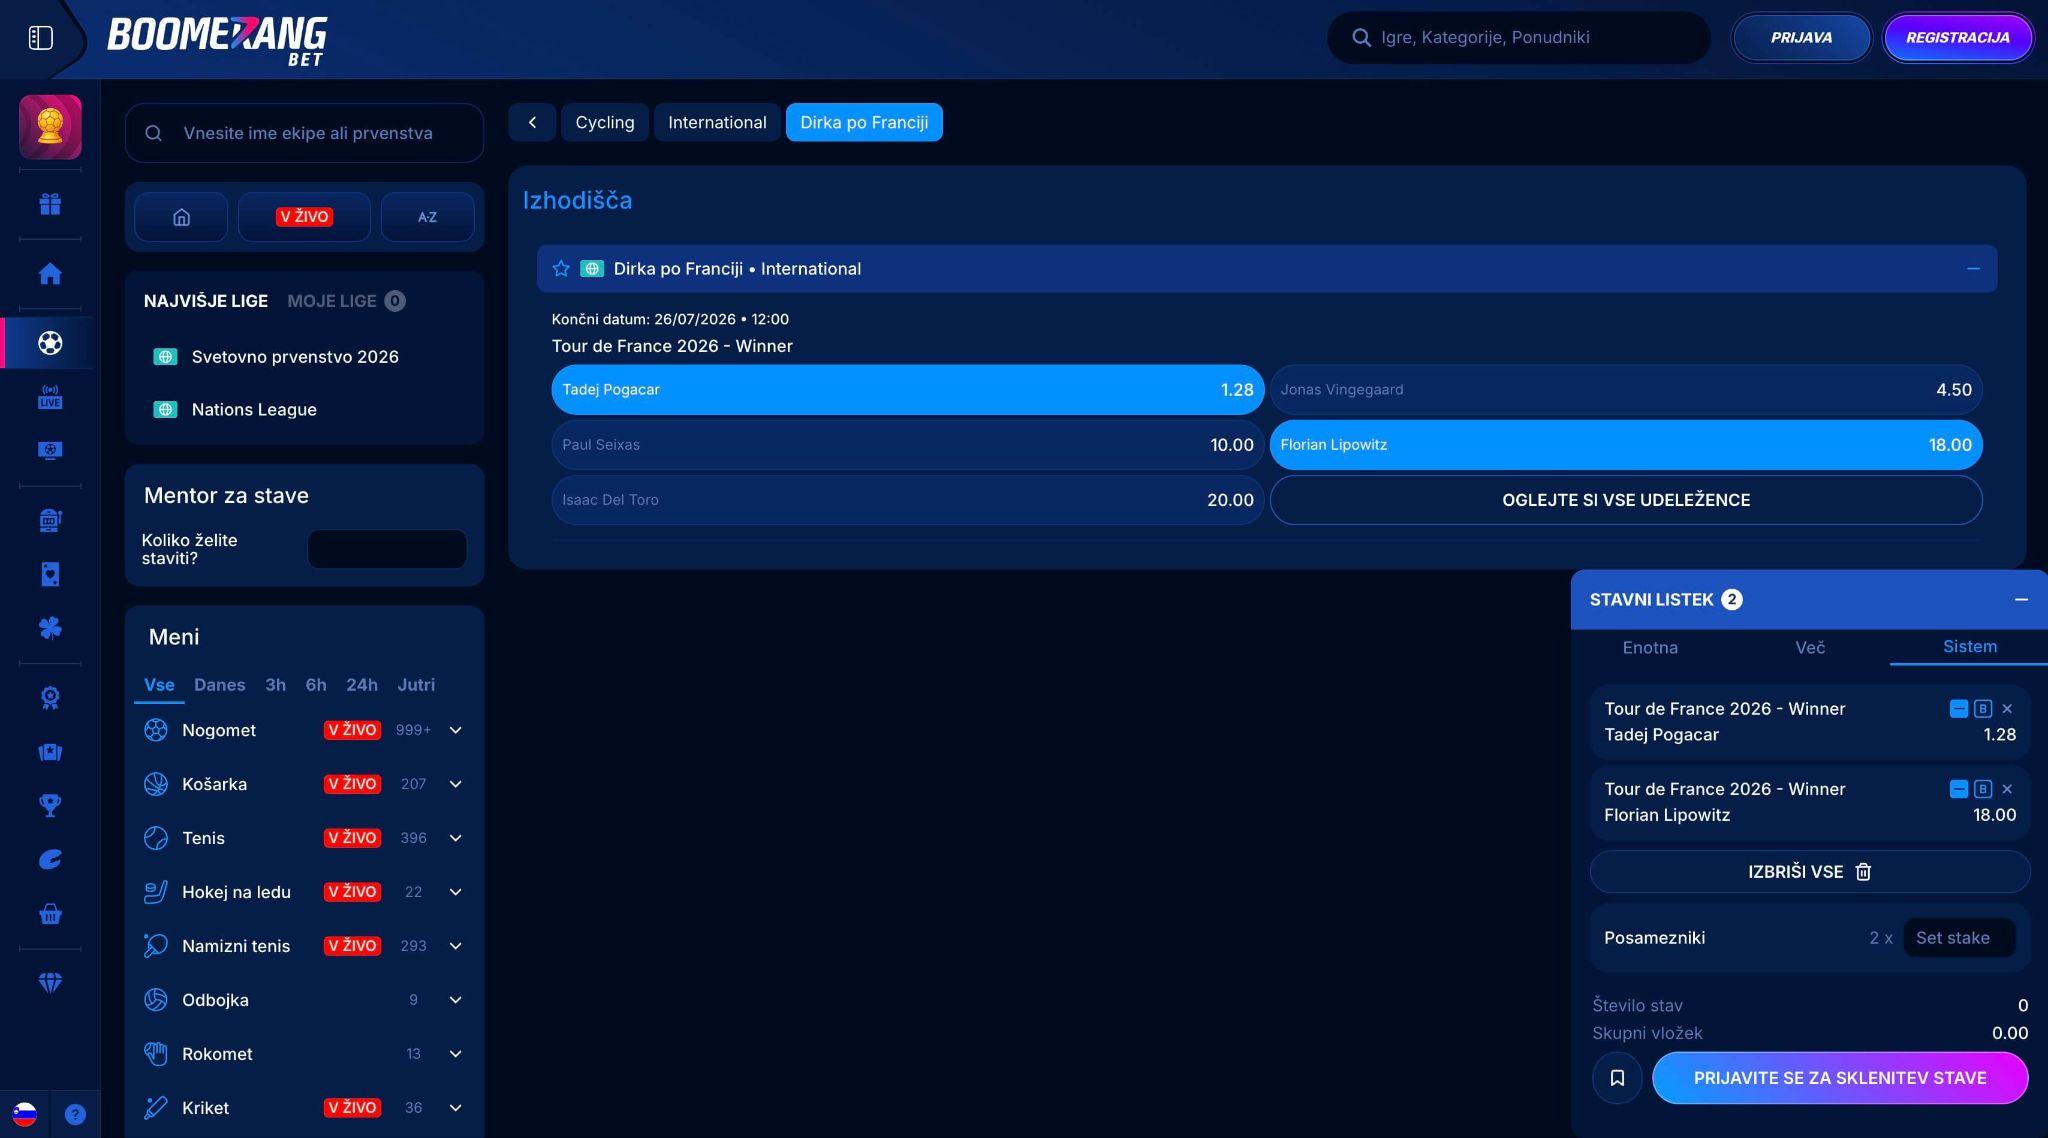Filter menu by 24h
This screenshot has height=1138, width=2048.
pyautogui.click(x=361, y=685)
